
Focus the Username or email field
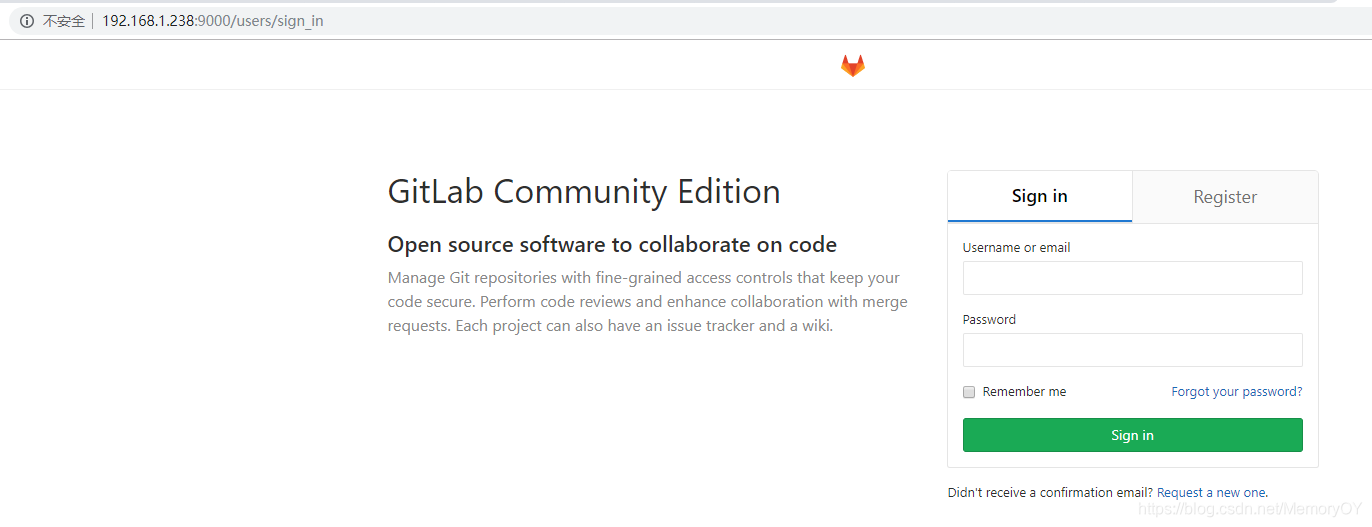(x=1132, y=278)
